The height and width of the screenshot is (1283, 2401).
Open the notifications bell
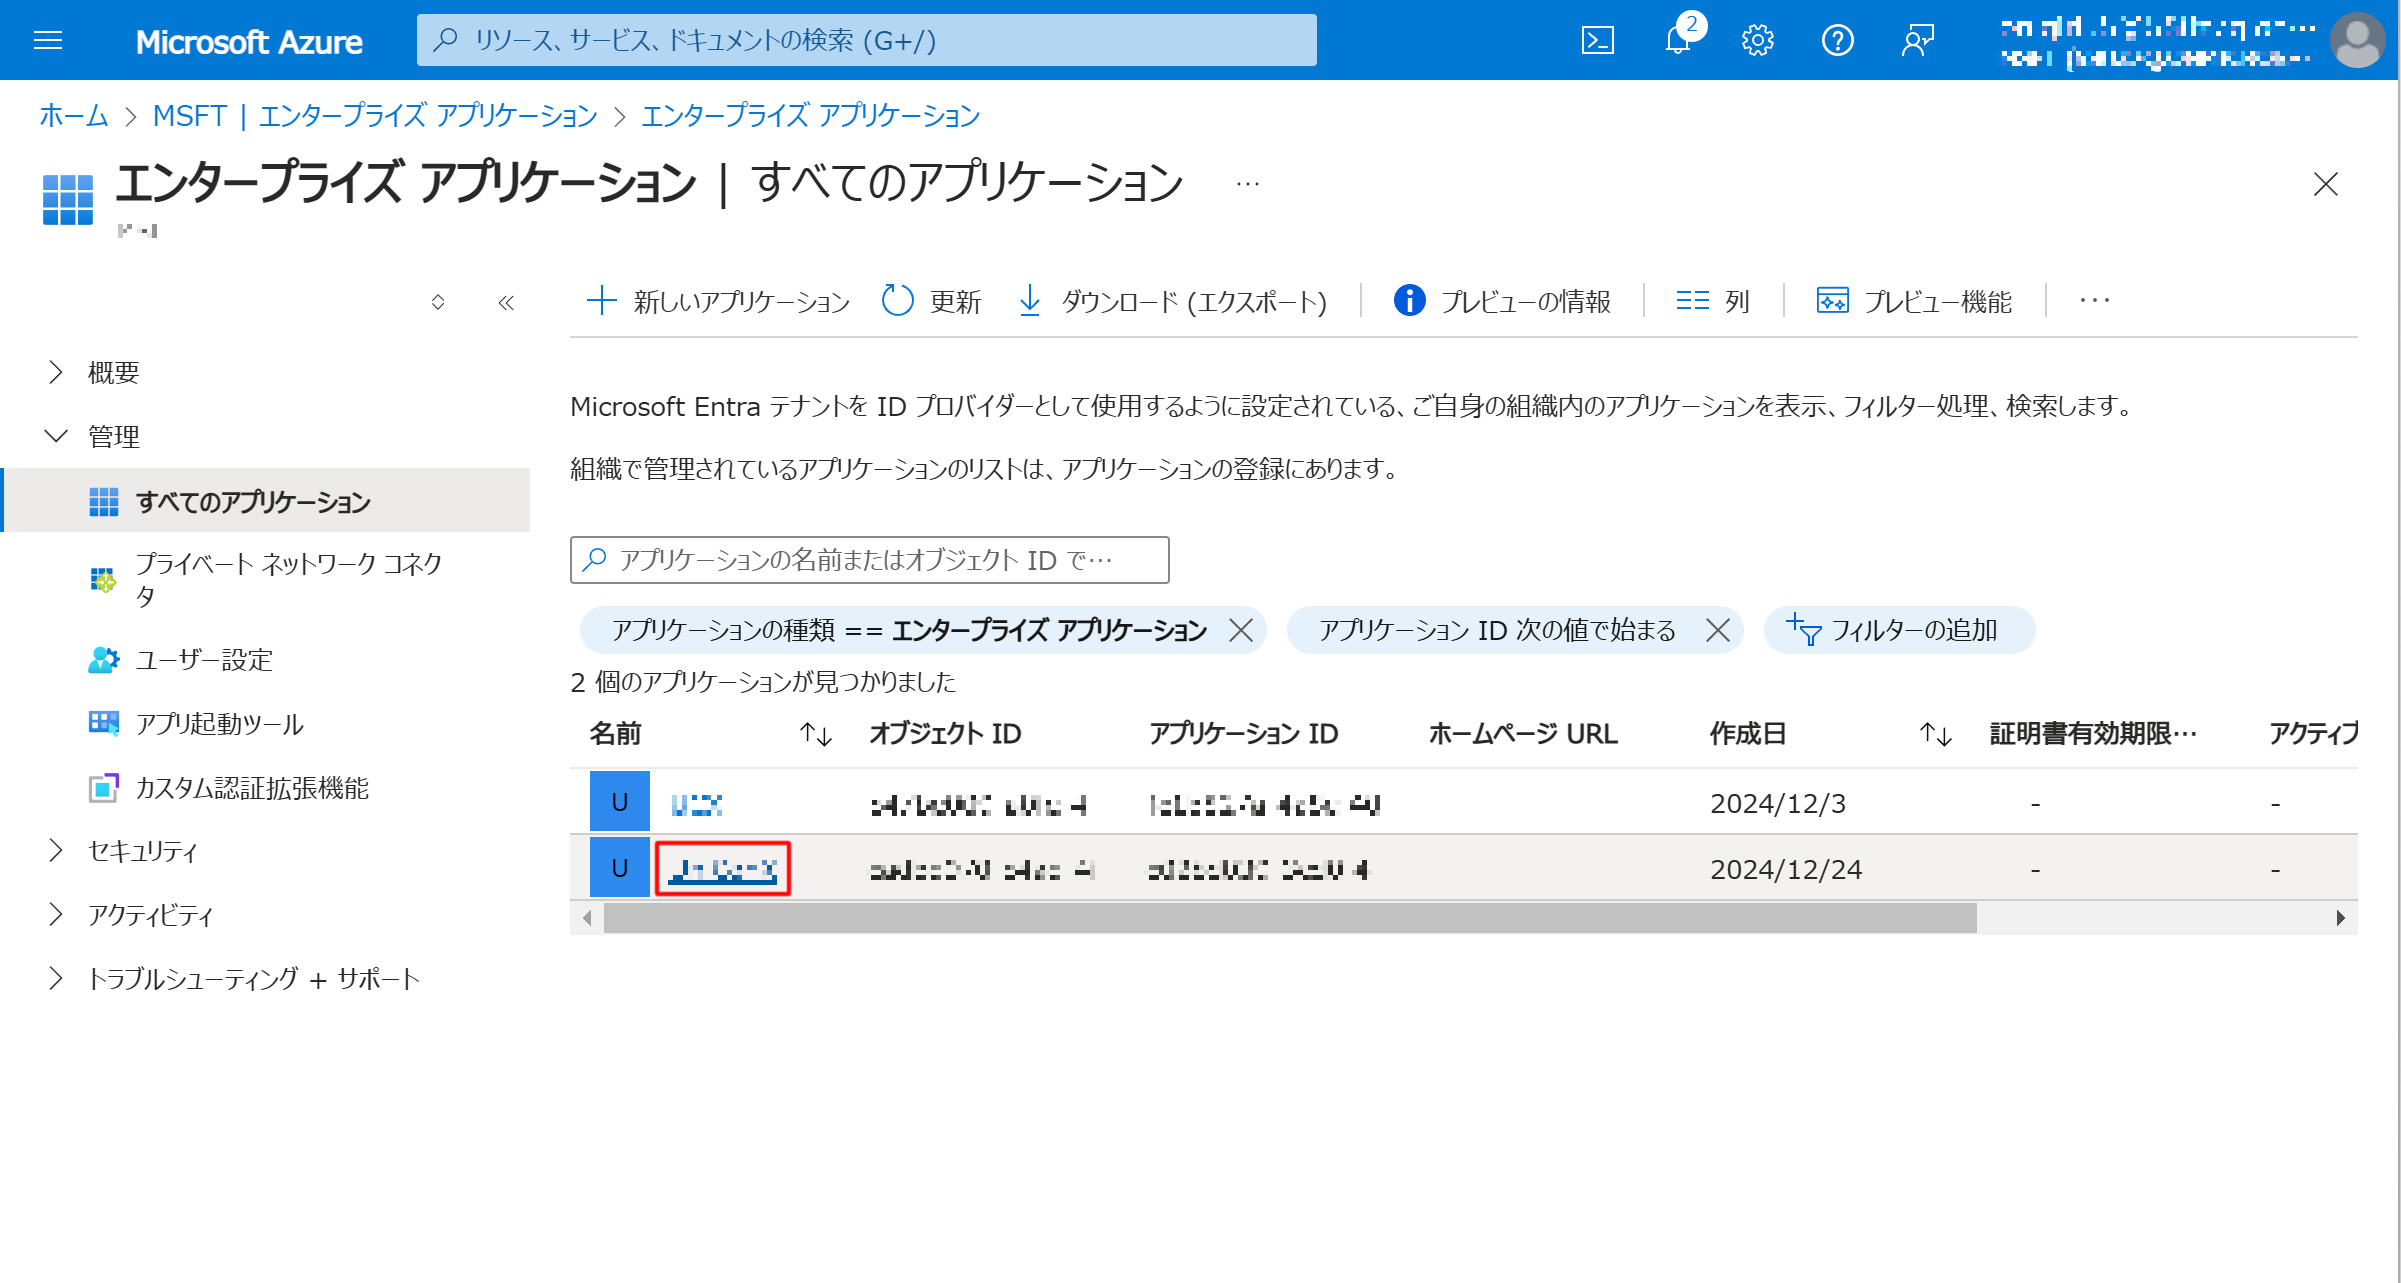click(1678, 40)
